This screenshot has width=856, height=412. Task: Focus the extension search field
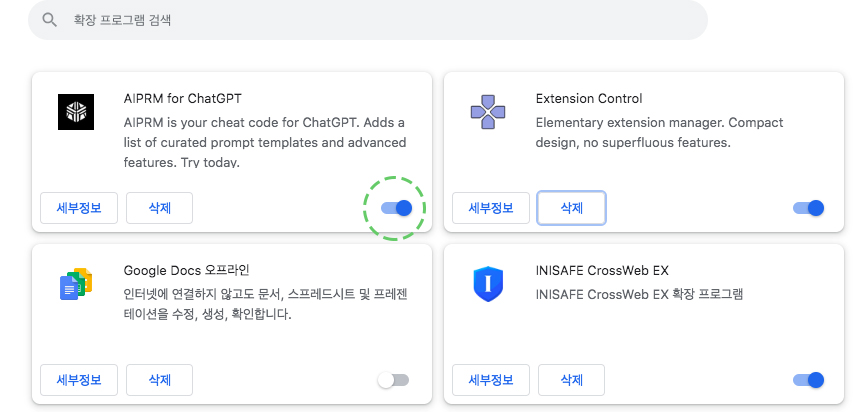point(367,20)
